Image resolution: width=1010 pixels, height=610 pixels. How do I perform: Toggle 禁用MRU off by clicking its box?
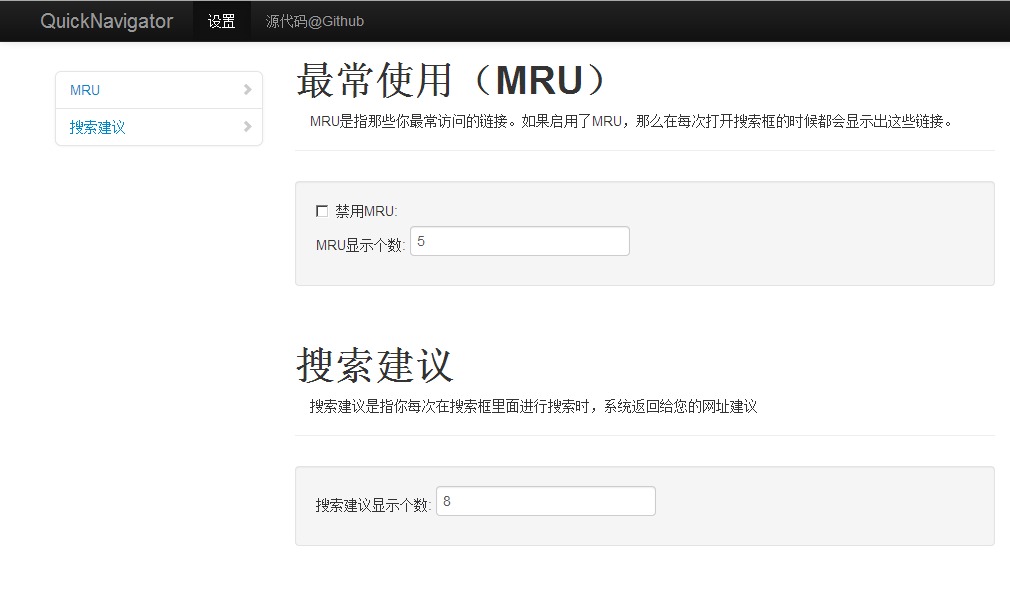(322, 210)
